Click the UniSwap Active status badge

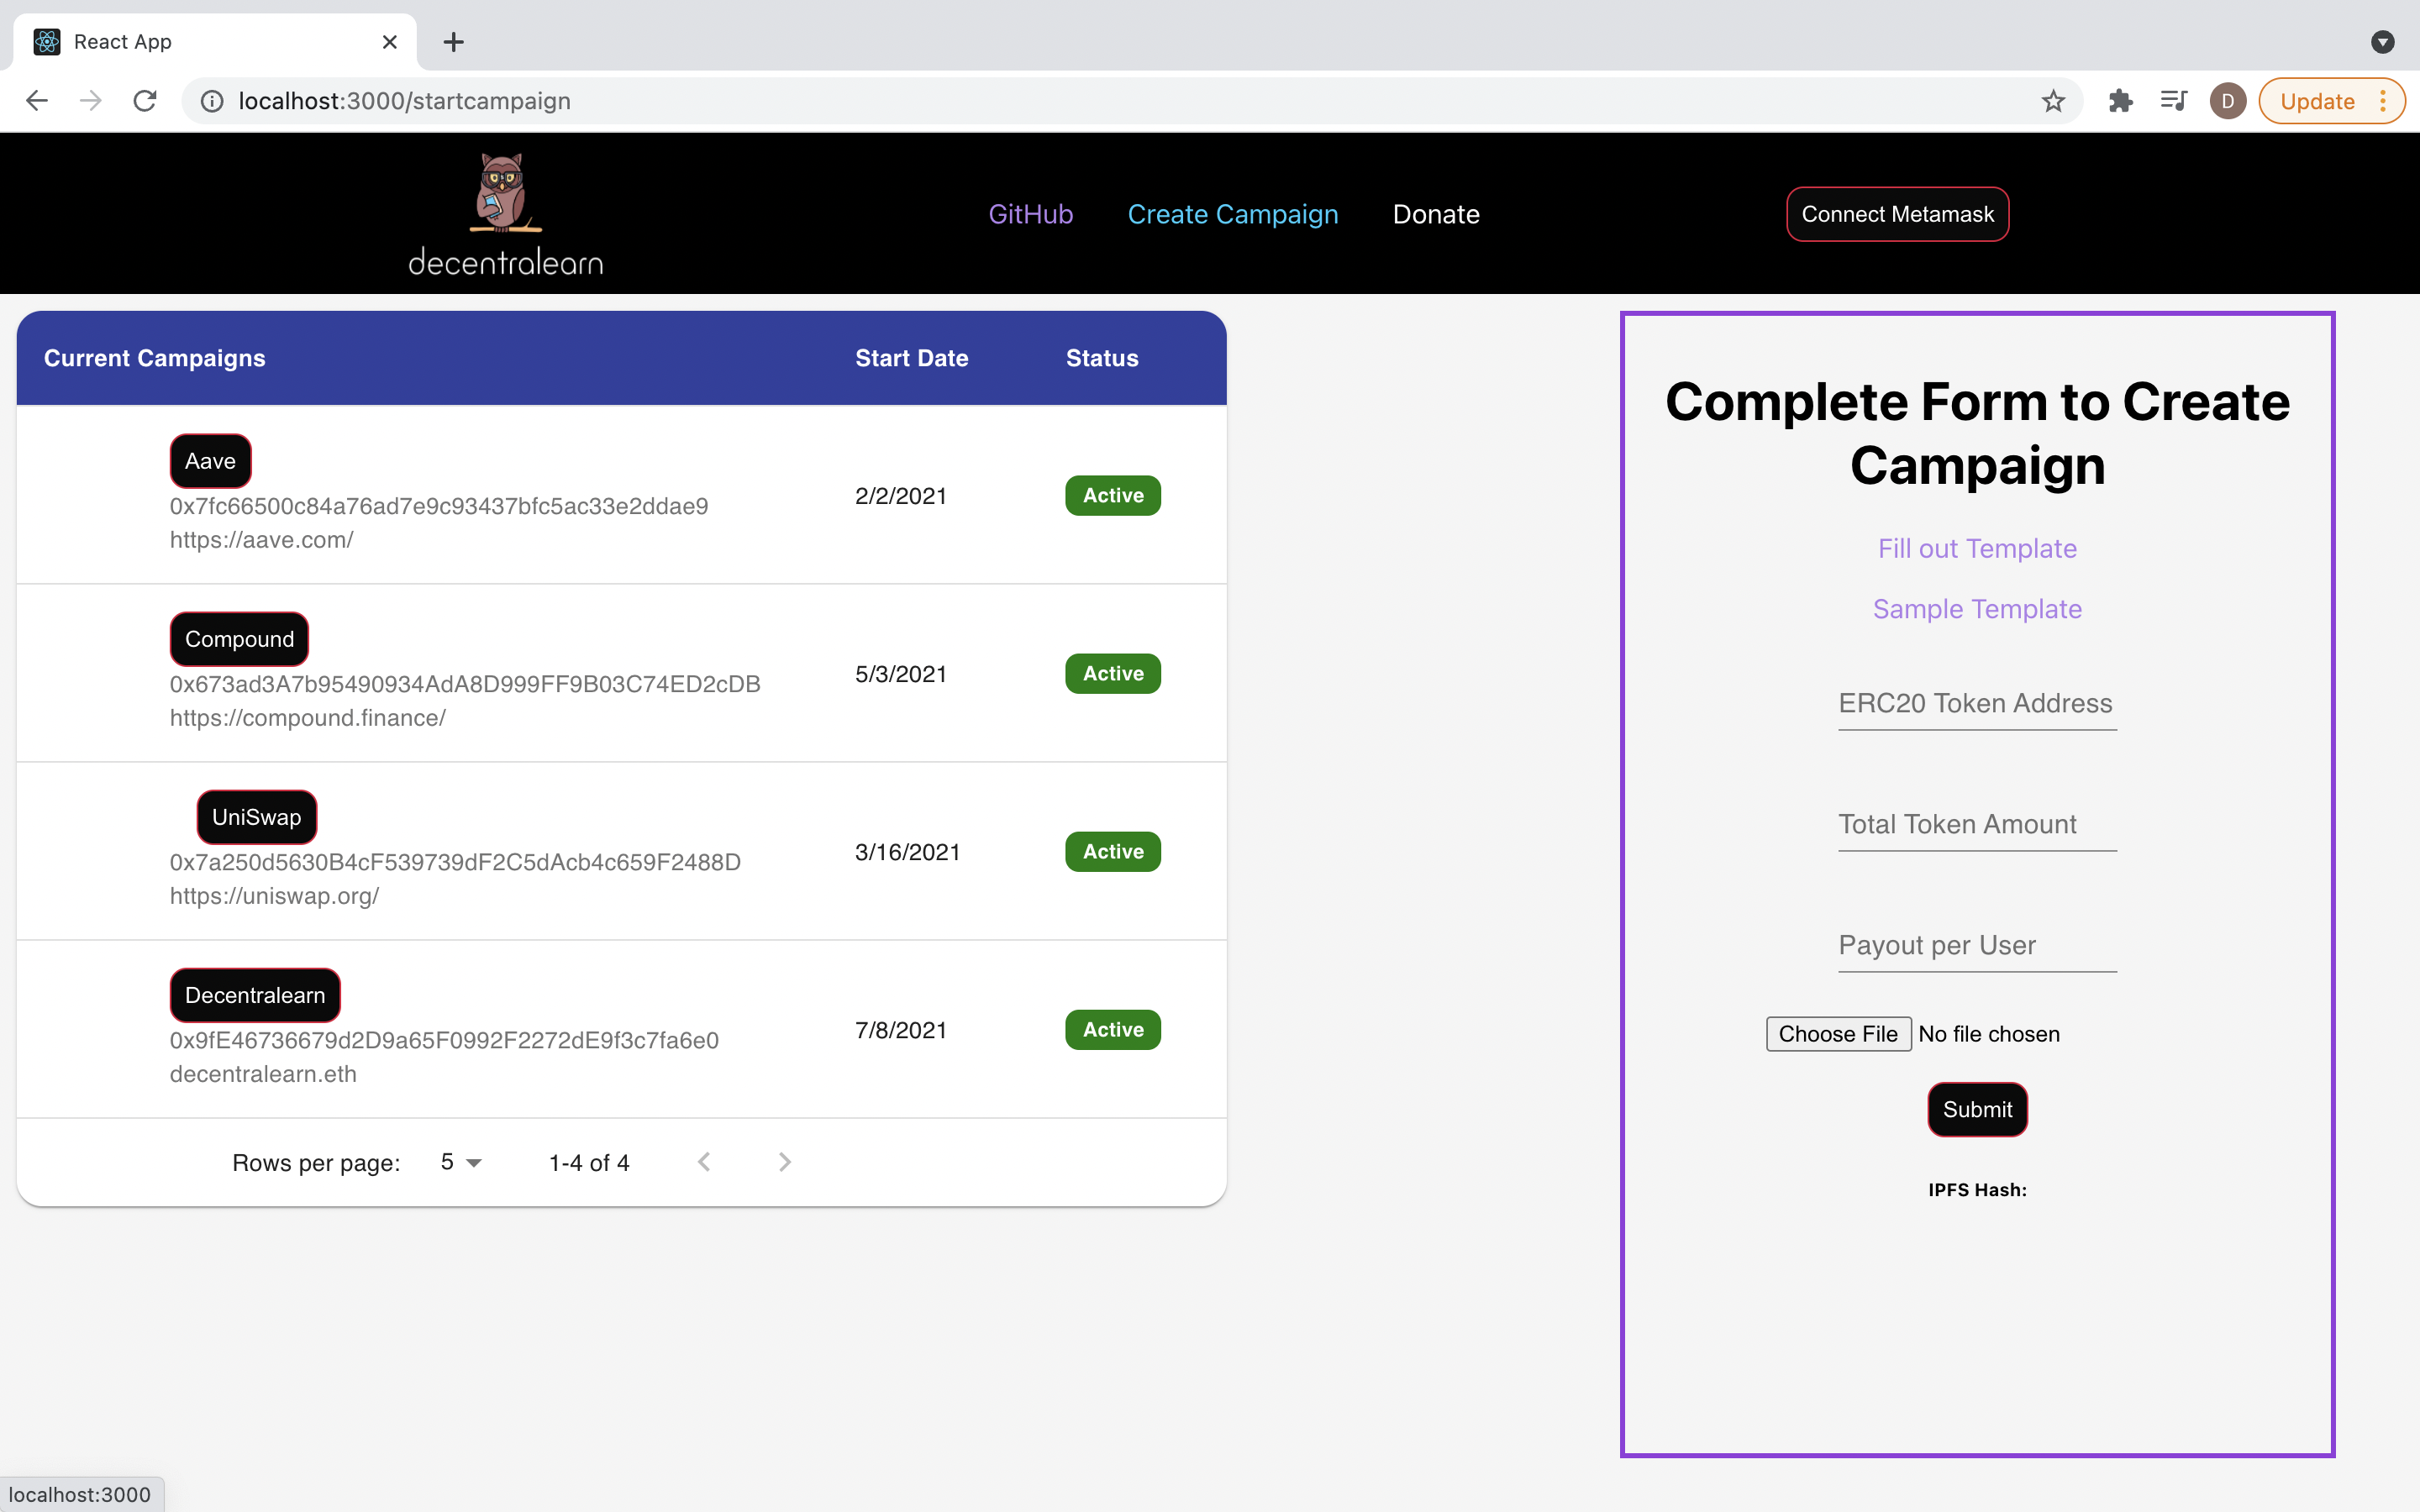[1113, 852]
